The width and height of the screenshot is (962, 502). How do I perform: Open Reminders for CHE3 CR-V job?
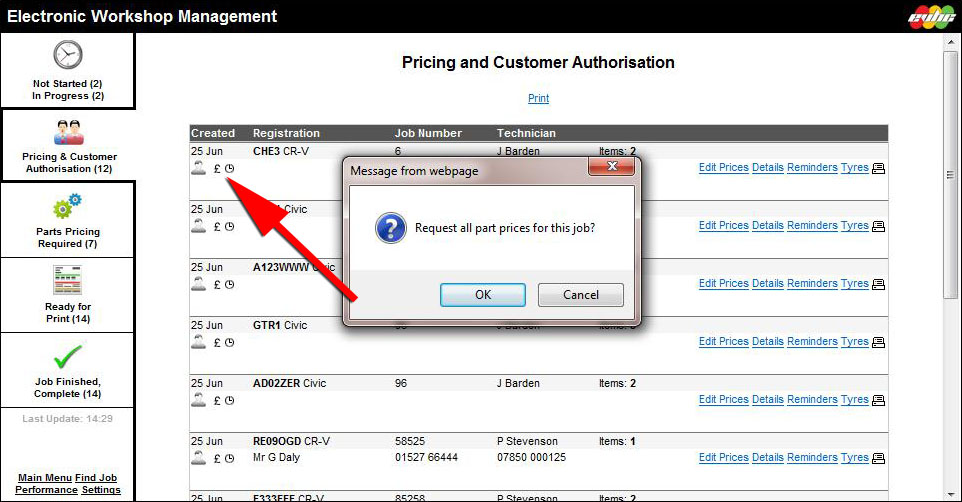[x=812, y=168]
